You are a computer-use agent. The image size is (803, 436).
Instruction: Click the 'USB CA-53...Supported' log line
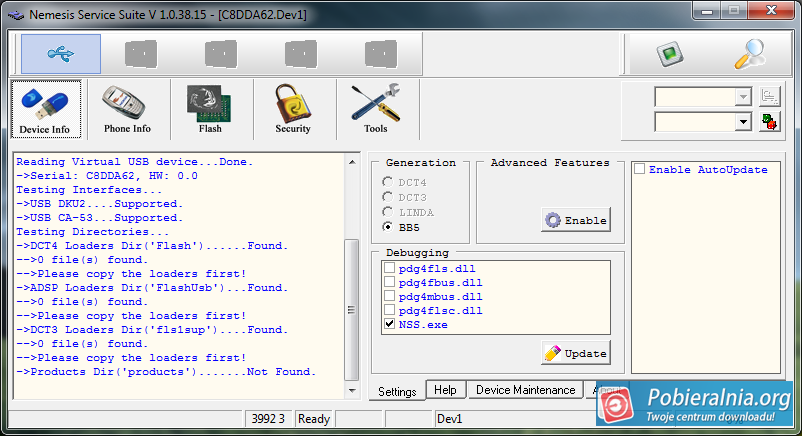99,218
